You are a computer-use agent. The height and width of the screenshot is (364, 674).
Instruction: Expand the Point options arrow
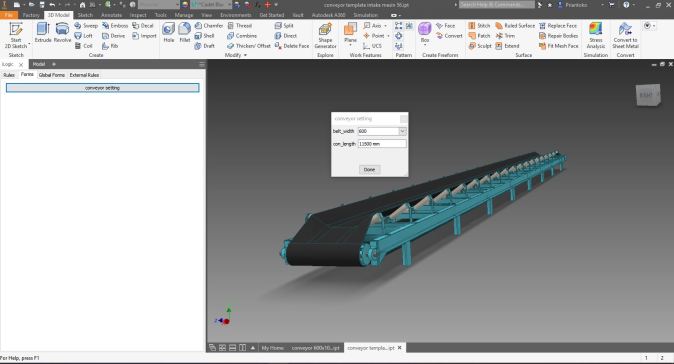click(x=388, y=36)
